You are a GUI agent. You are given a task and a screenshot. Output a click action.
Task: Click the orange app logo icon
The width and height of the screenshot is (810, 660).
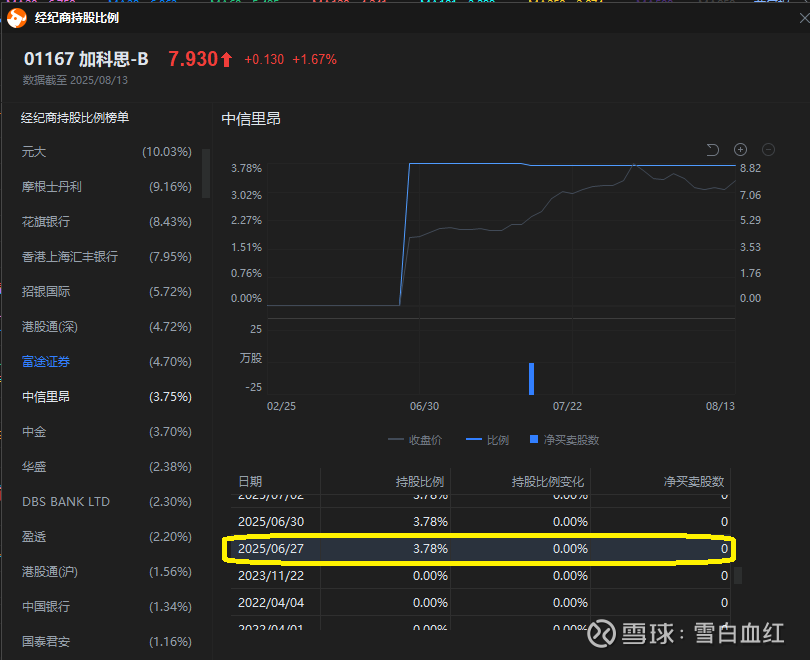[17, 19]
